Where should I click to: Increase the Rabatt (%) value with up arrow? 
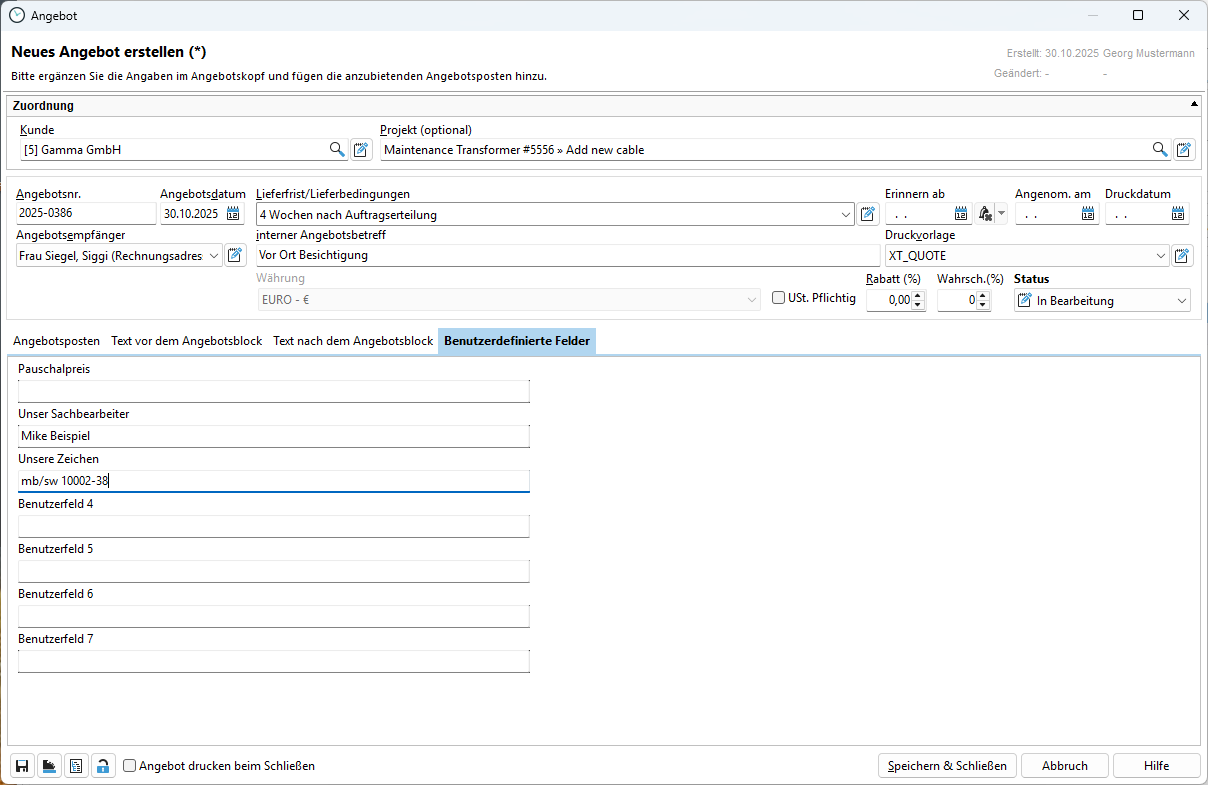click(x=919, y=295)
